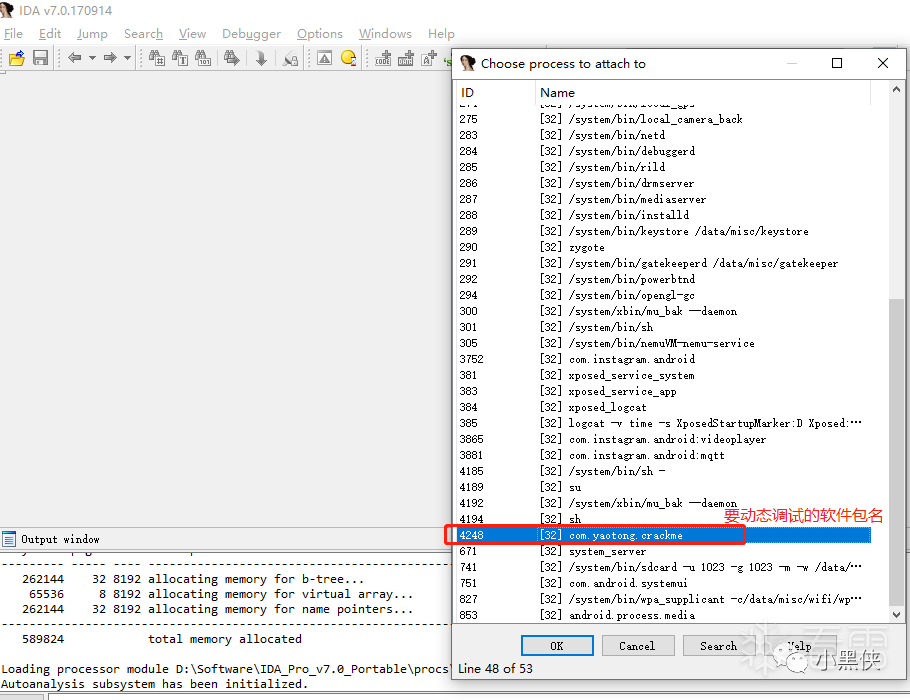The height and width of the screenshot is (700, 910).
Task: Select the com.android.systemui process
Action: 664,583
